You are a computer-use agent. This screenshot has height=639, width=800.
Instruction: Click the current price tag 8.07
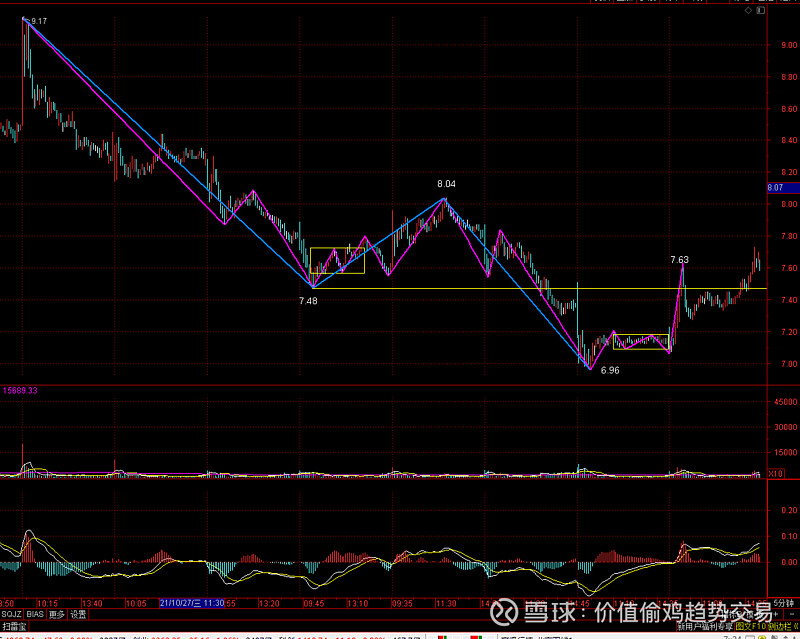(x=783, y=188)
